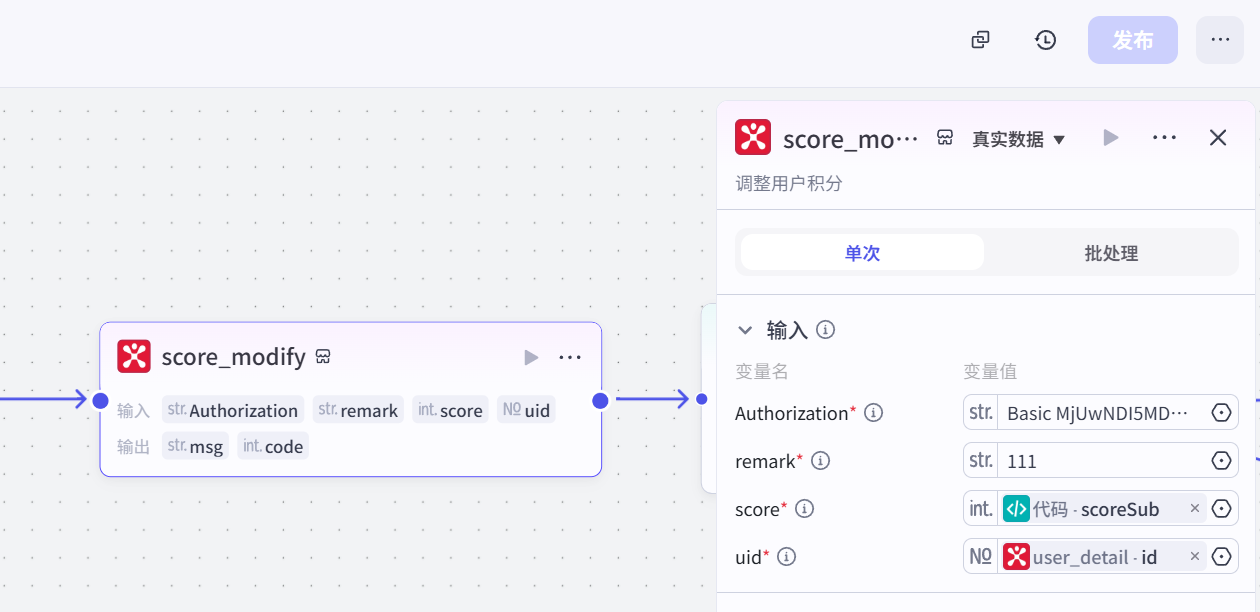Open variable selector for Authorization field
The height and width of the screenshot is (612, 1260).
[x=1221, y=413]
